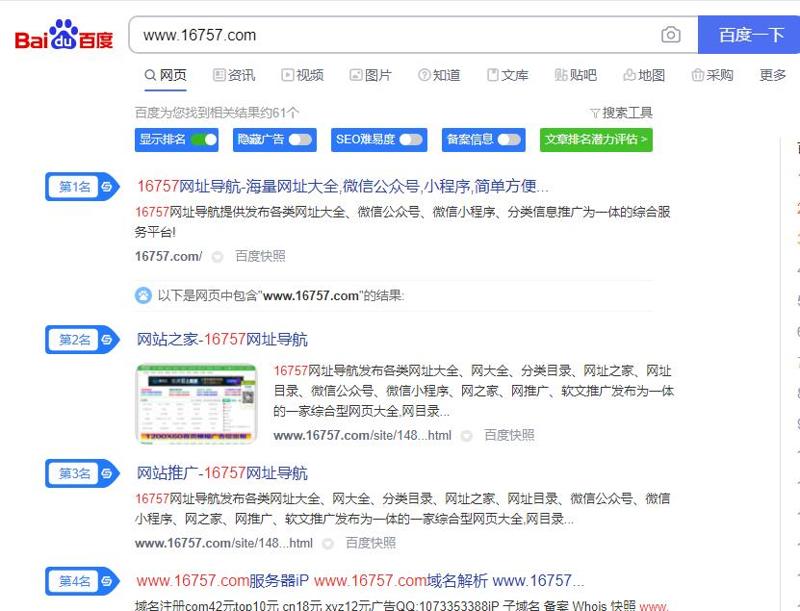Click the website thumbnail in second result
The width and height of the screenshot is (800, 611).
pos(196,403)
